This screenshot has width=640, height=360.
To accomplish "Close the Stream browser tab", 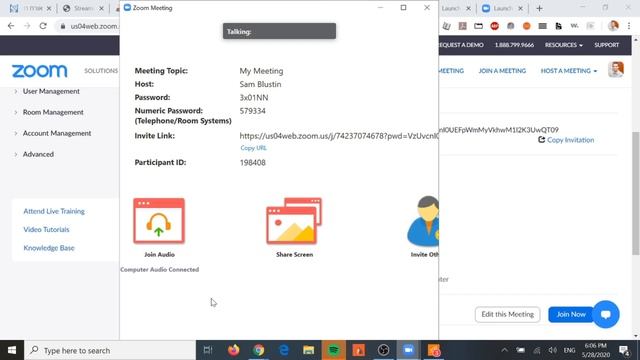I will click(x=102, y=8).
